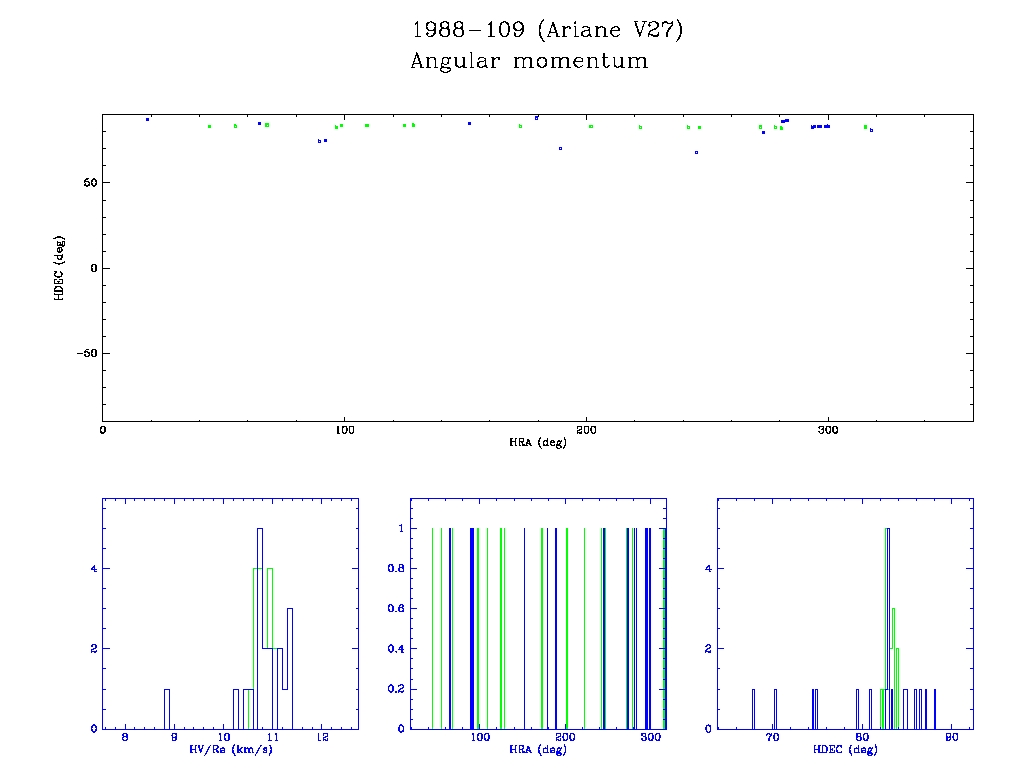Click the '200' tick label on scatter plot x-axis
The height and width of the screenshot is (768, 1024).
(586, 430)
